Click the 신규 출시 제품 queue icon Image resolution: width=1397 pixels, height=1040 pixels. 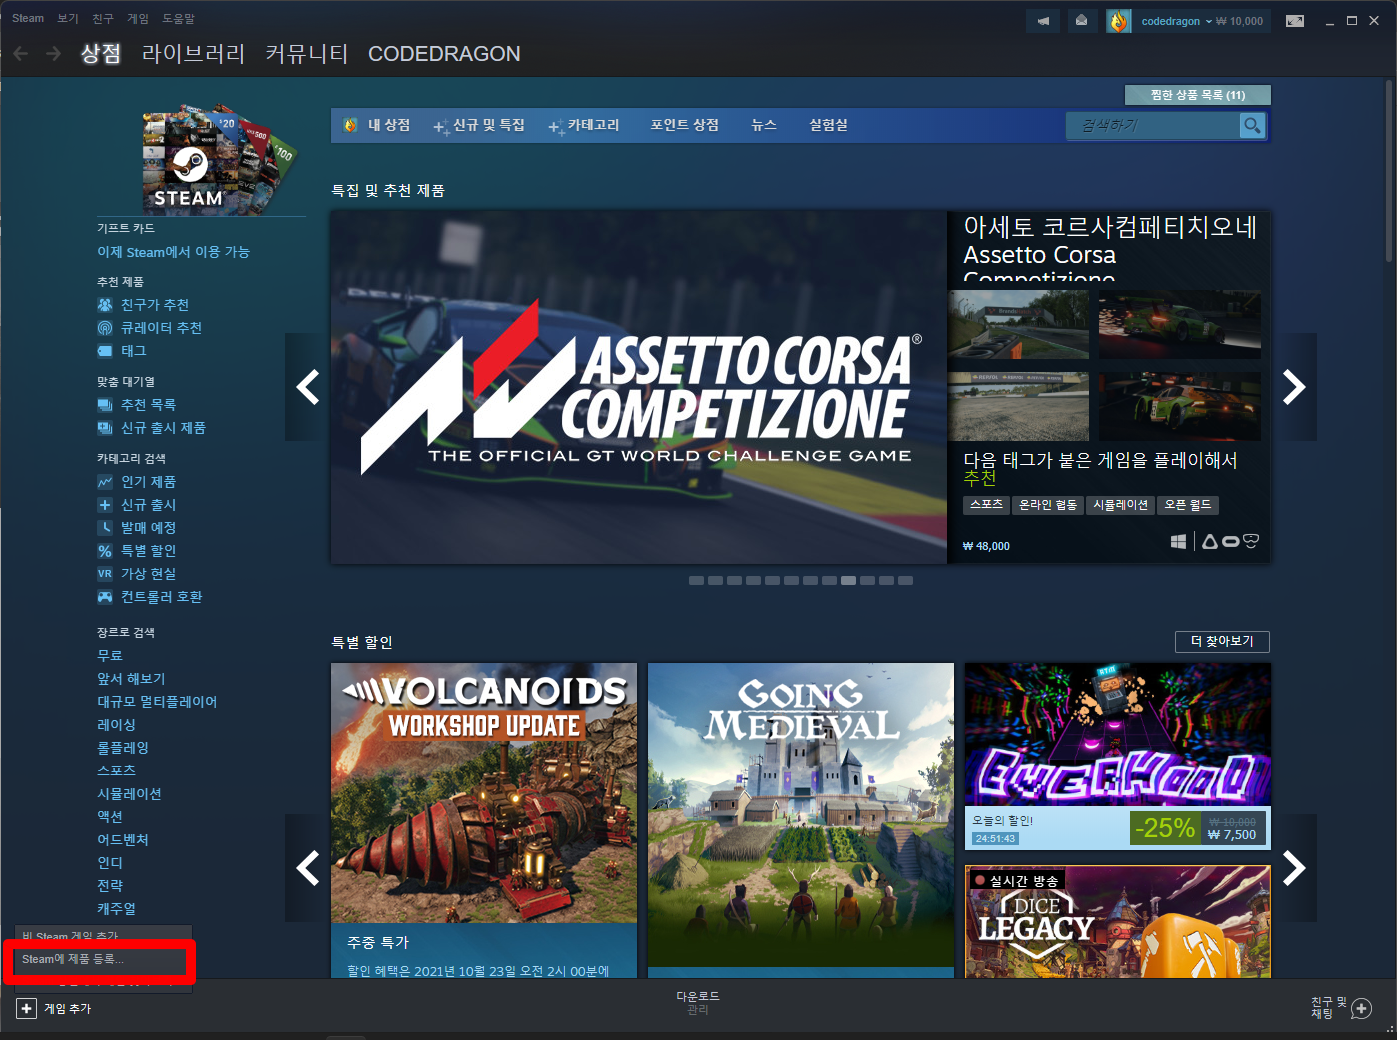(x=105, y=428)
